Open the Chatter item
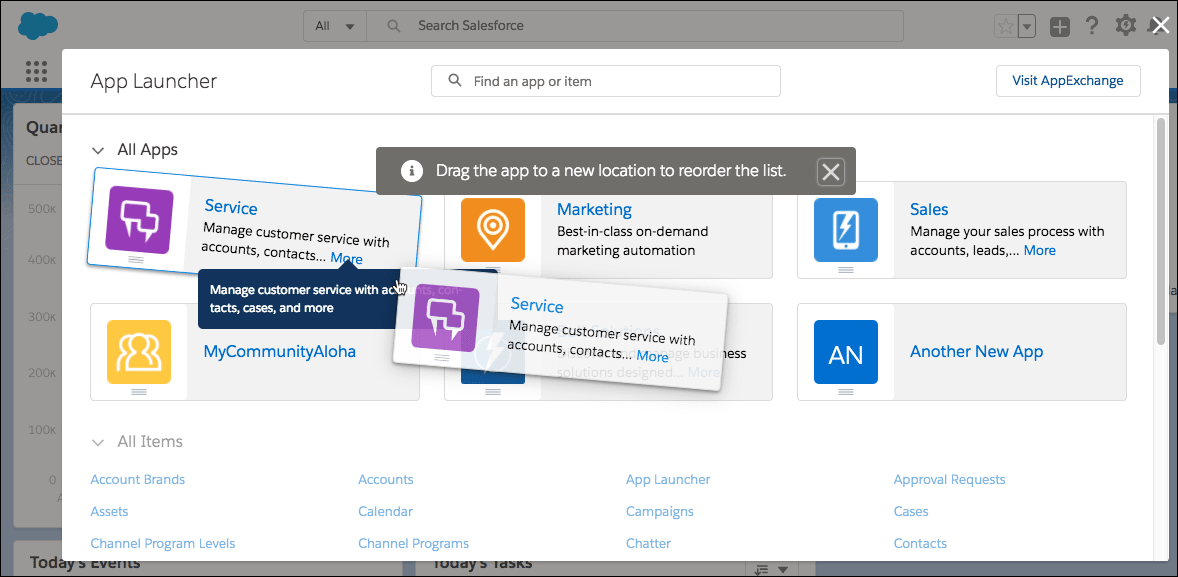The width and height of the screenshot is (1178, 577). (x=648, y=543)
